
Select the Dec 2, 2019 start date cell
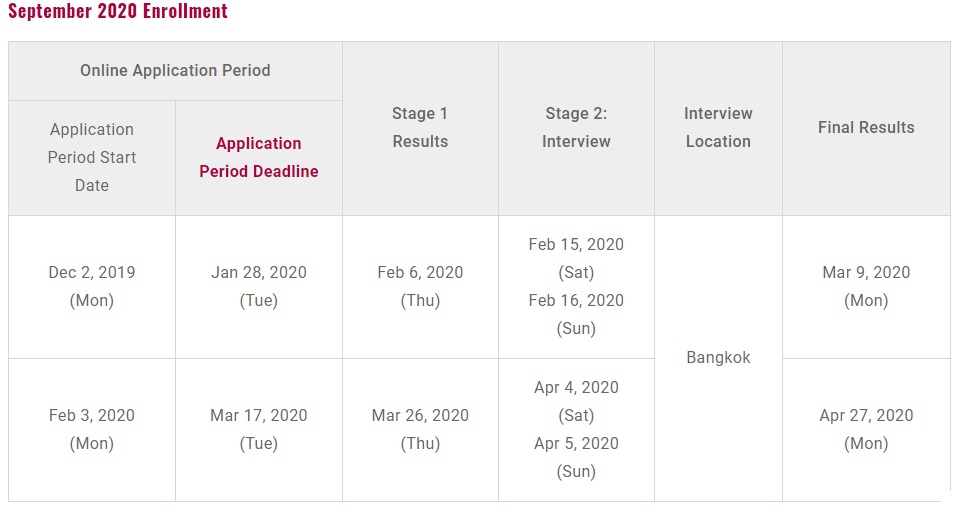(92, 286)
